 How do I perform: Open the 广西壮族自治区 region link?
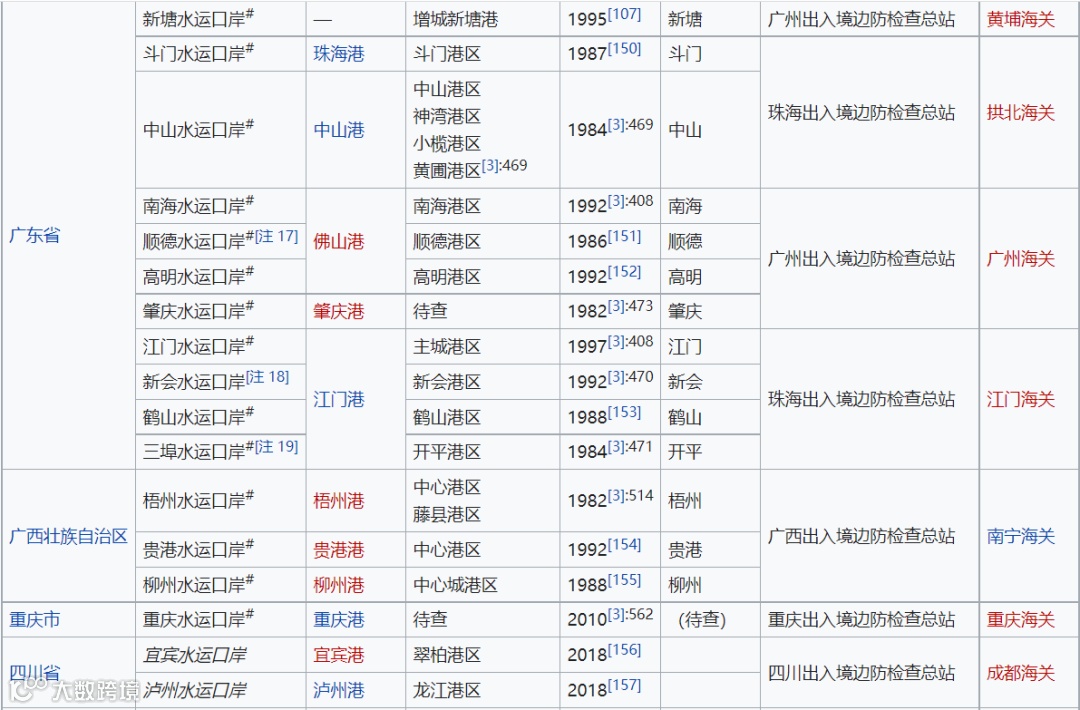click(67, 536)
